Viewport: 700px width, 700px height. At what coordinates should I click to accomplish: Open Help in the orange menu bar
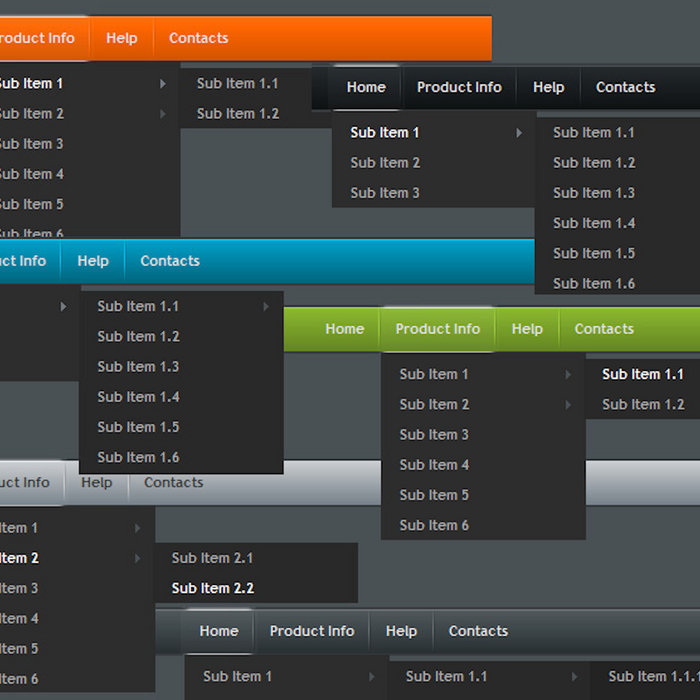point(121,38)
